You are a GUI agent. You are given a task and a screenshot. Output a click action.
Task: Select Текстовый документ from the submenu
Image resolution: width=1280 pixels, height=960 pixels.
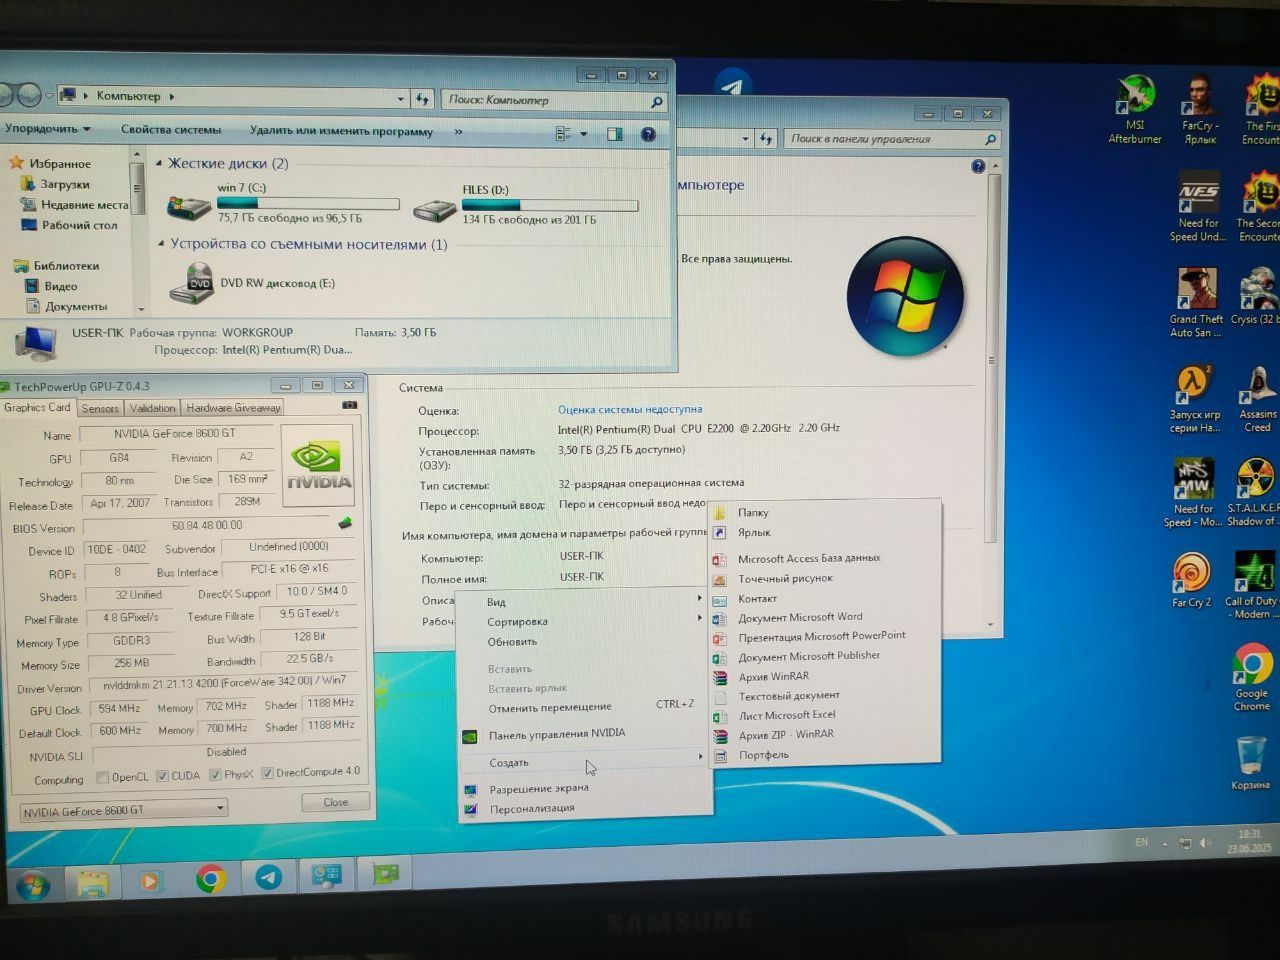pyautogui.click(x=788, y=695)
